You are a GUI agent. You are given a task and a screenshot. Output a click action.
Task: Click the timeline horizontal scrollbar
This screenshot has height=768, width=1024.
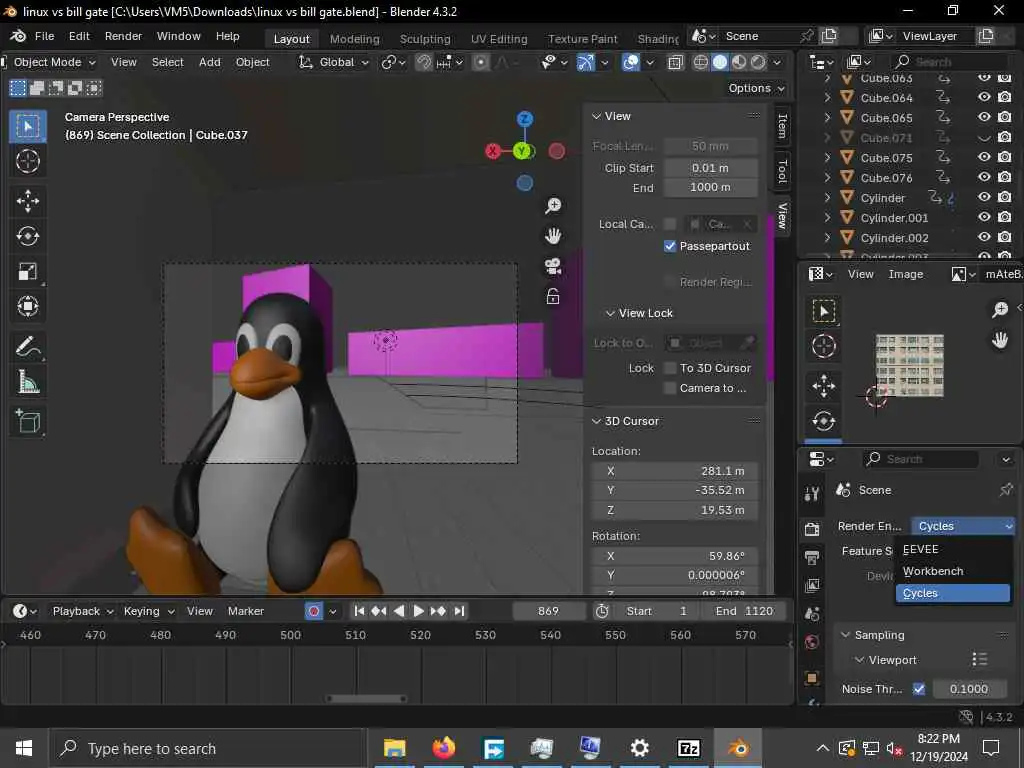click(366, 698)
